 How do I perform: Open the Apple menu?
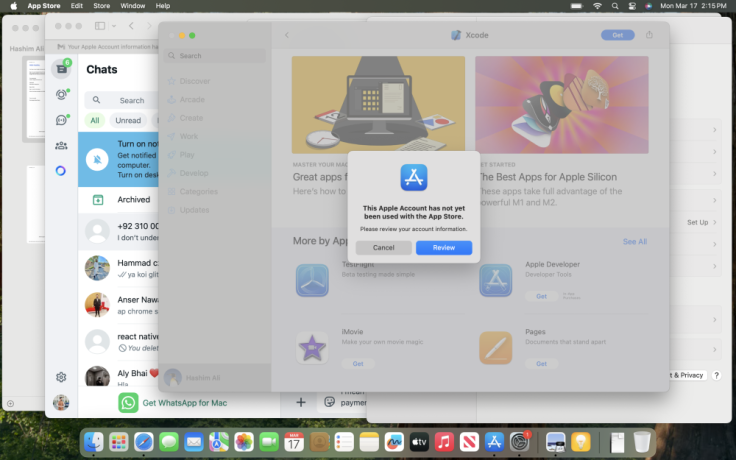[14, 6]
